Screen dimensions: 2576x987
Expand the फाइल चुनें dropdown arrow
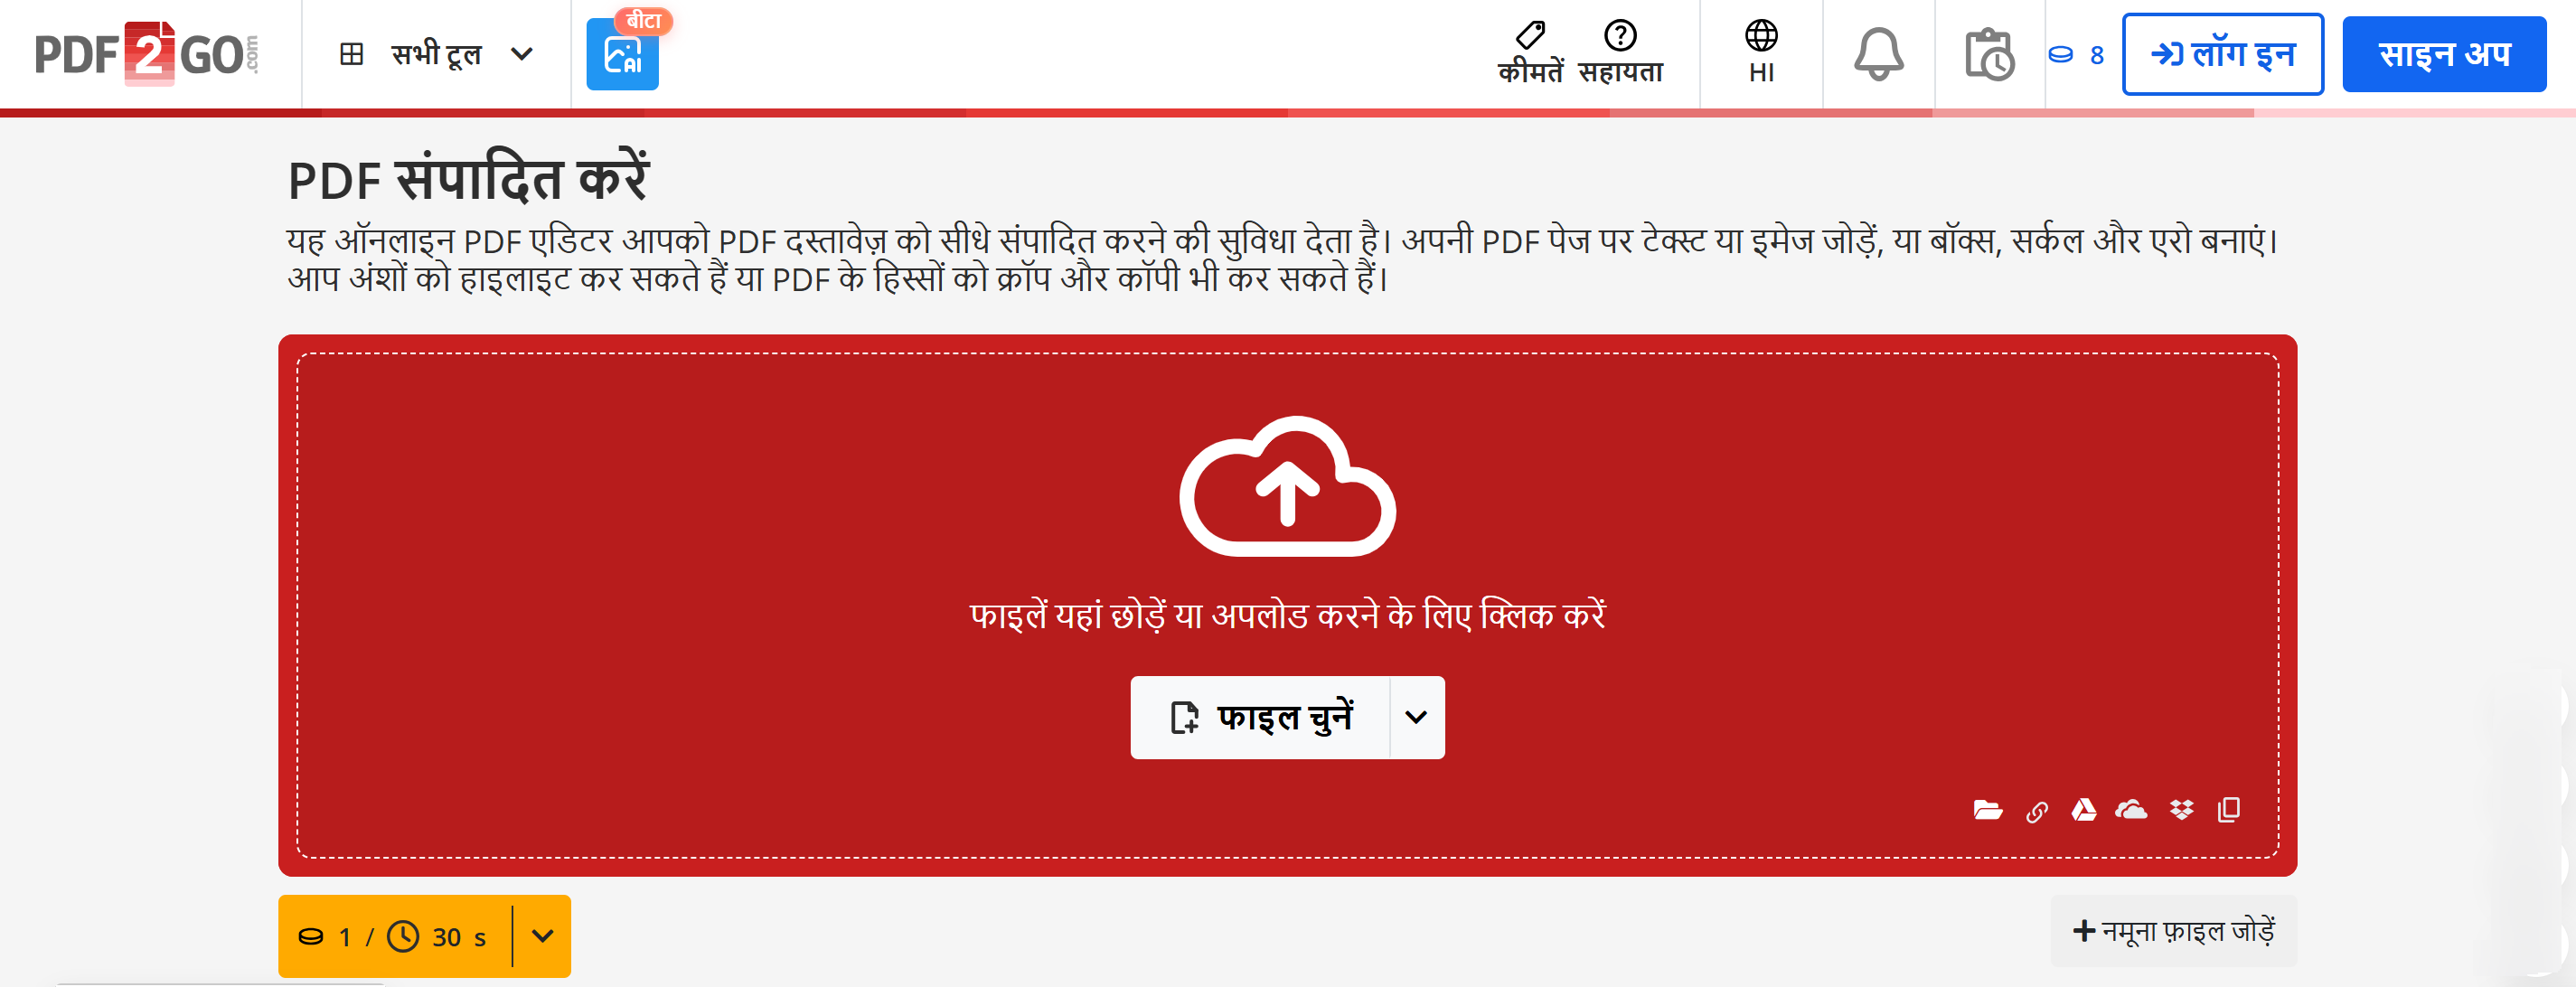[1416, 717]
